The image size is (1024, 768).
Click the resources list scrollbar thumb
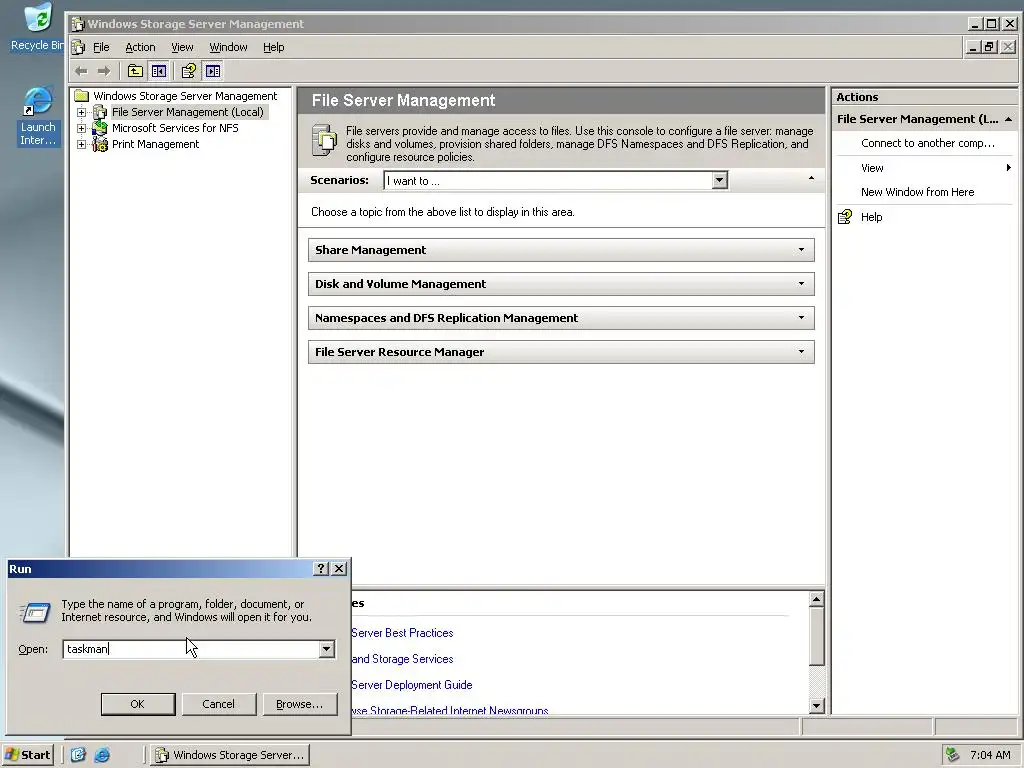816,635
